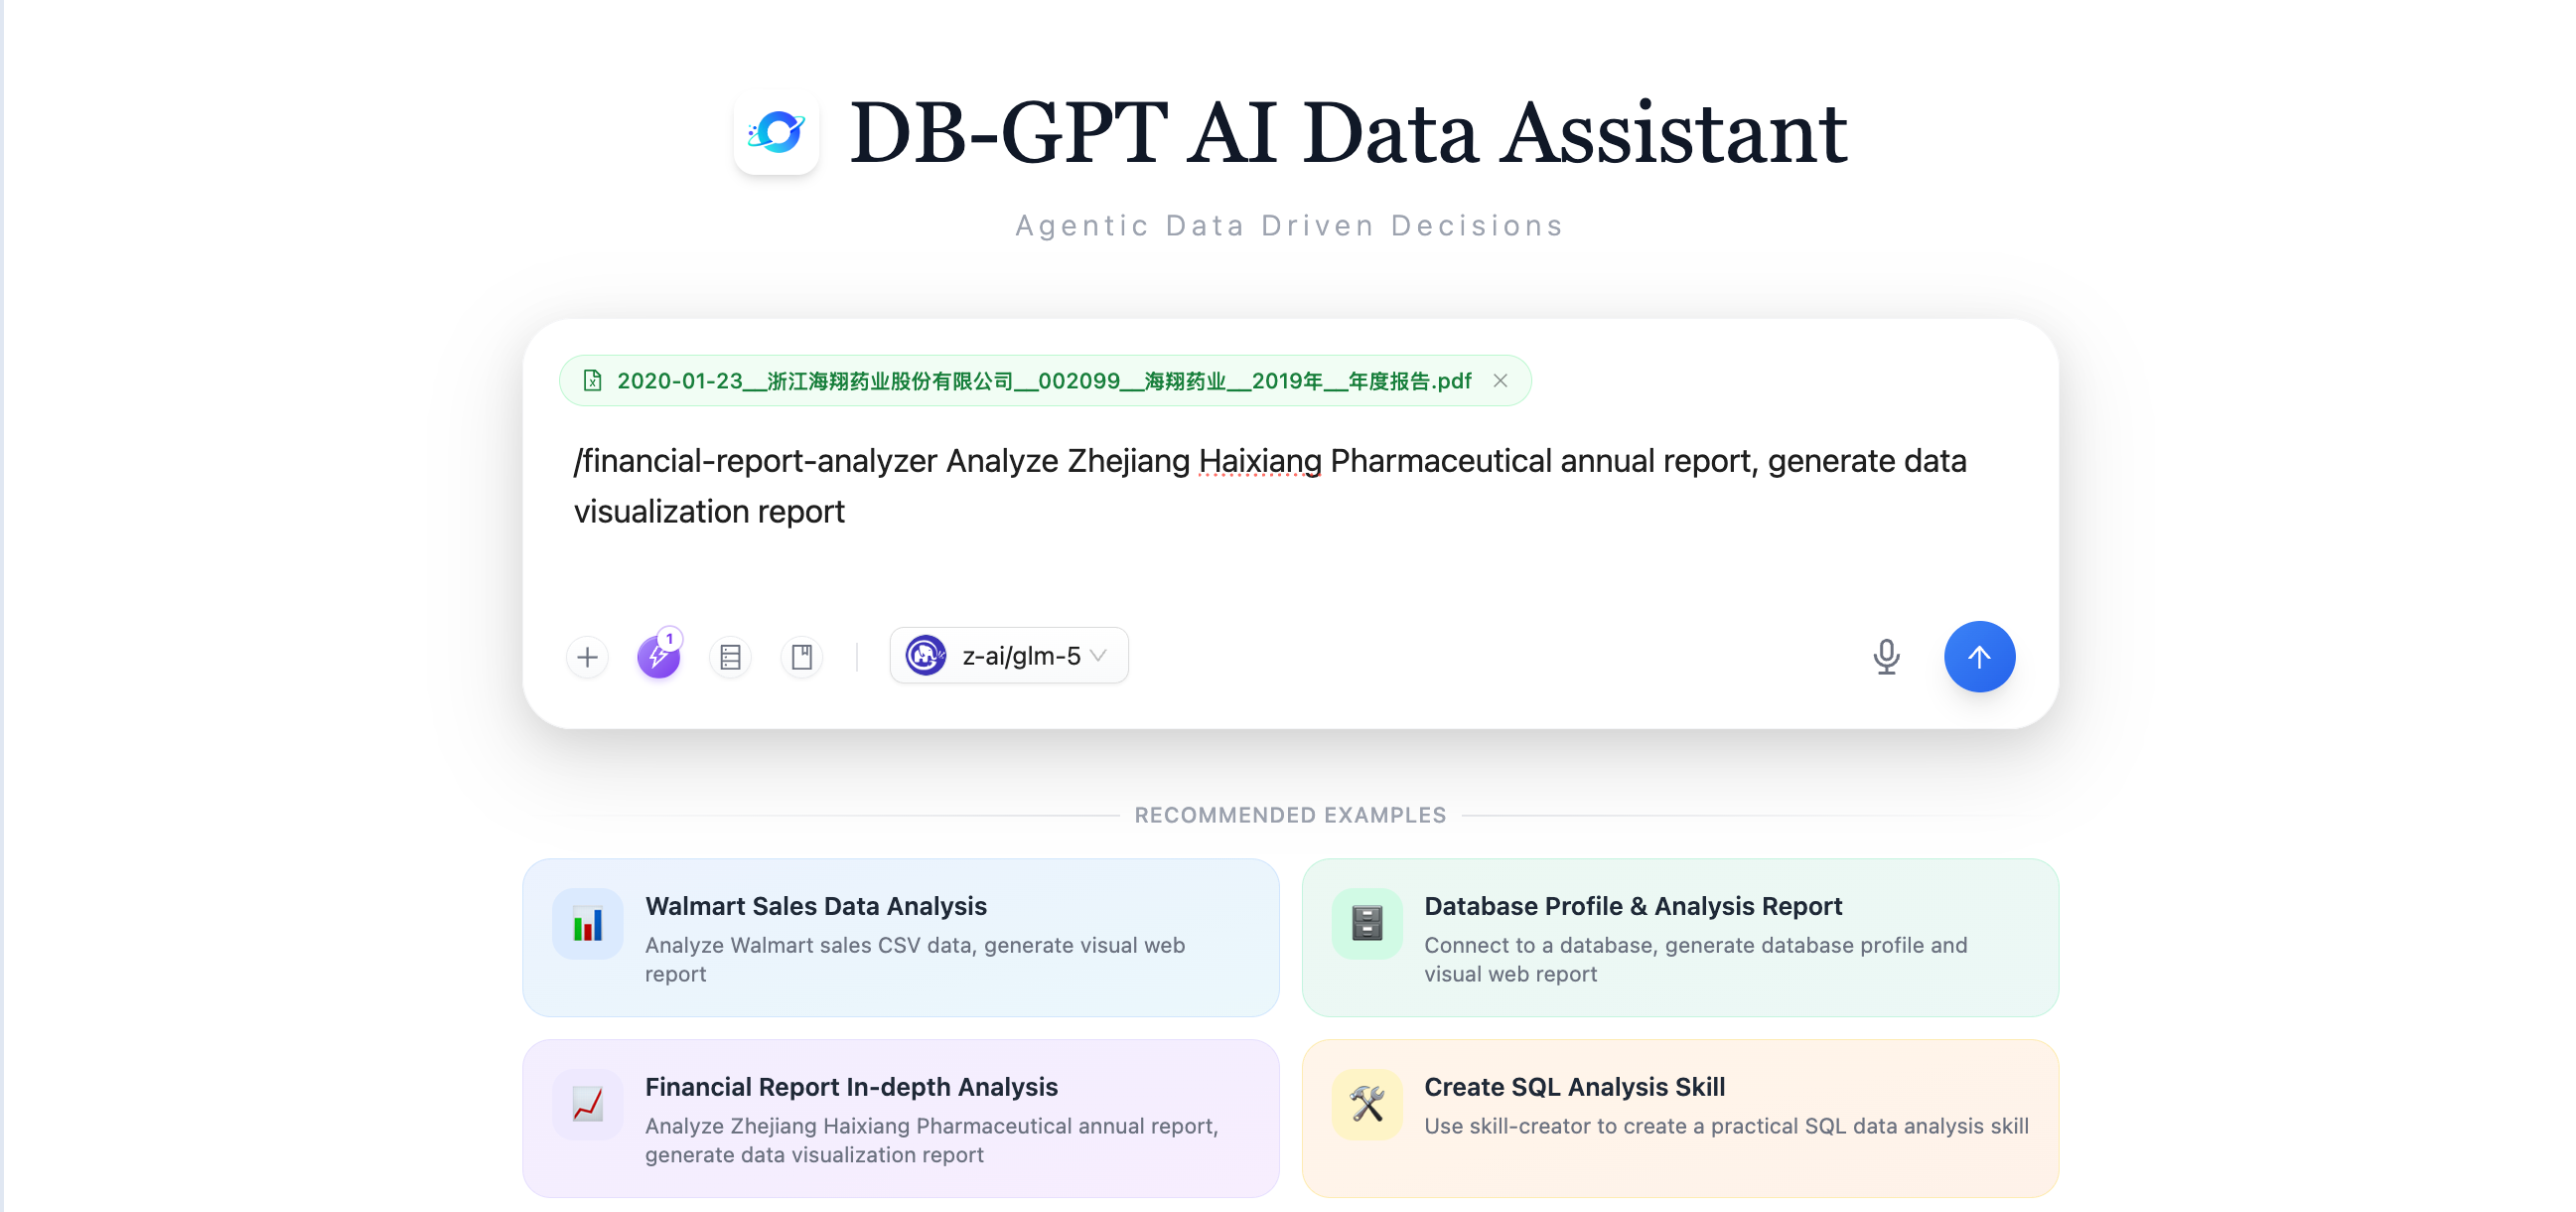Click the attached annual report filename

point(1043,381)
